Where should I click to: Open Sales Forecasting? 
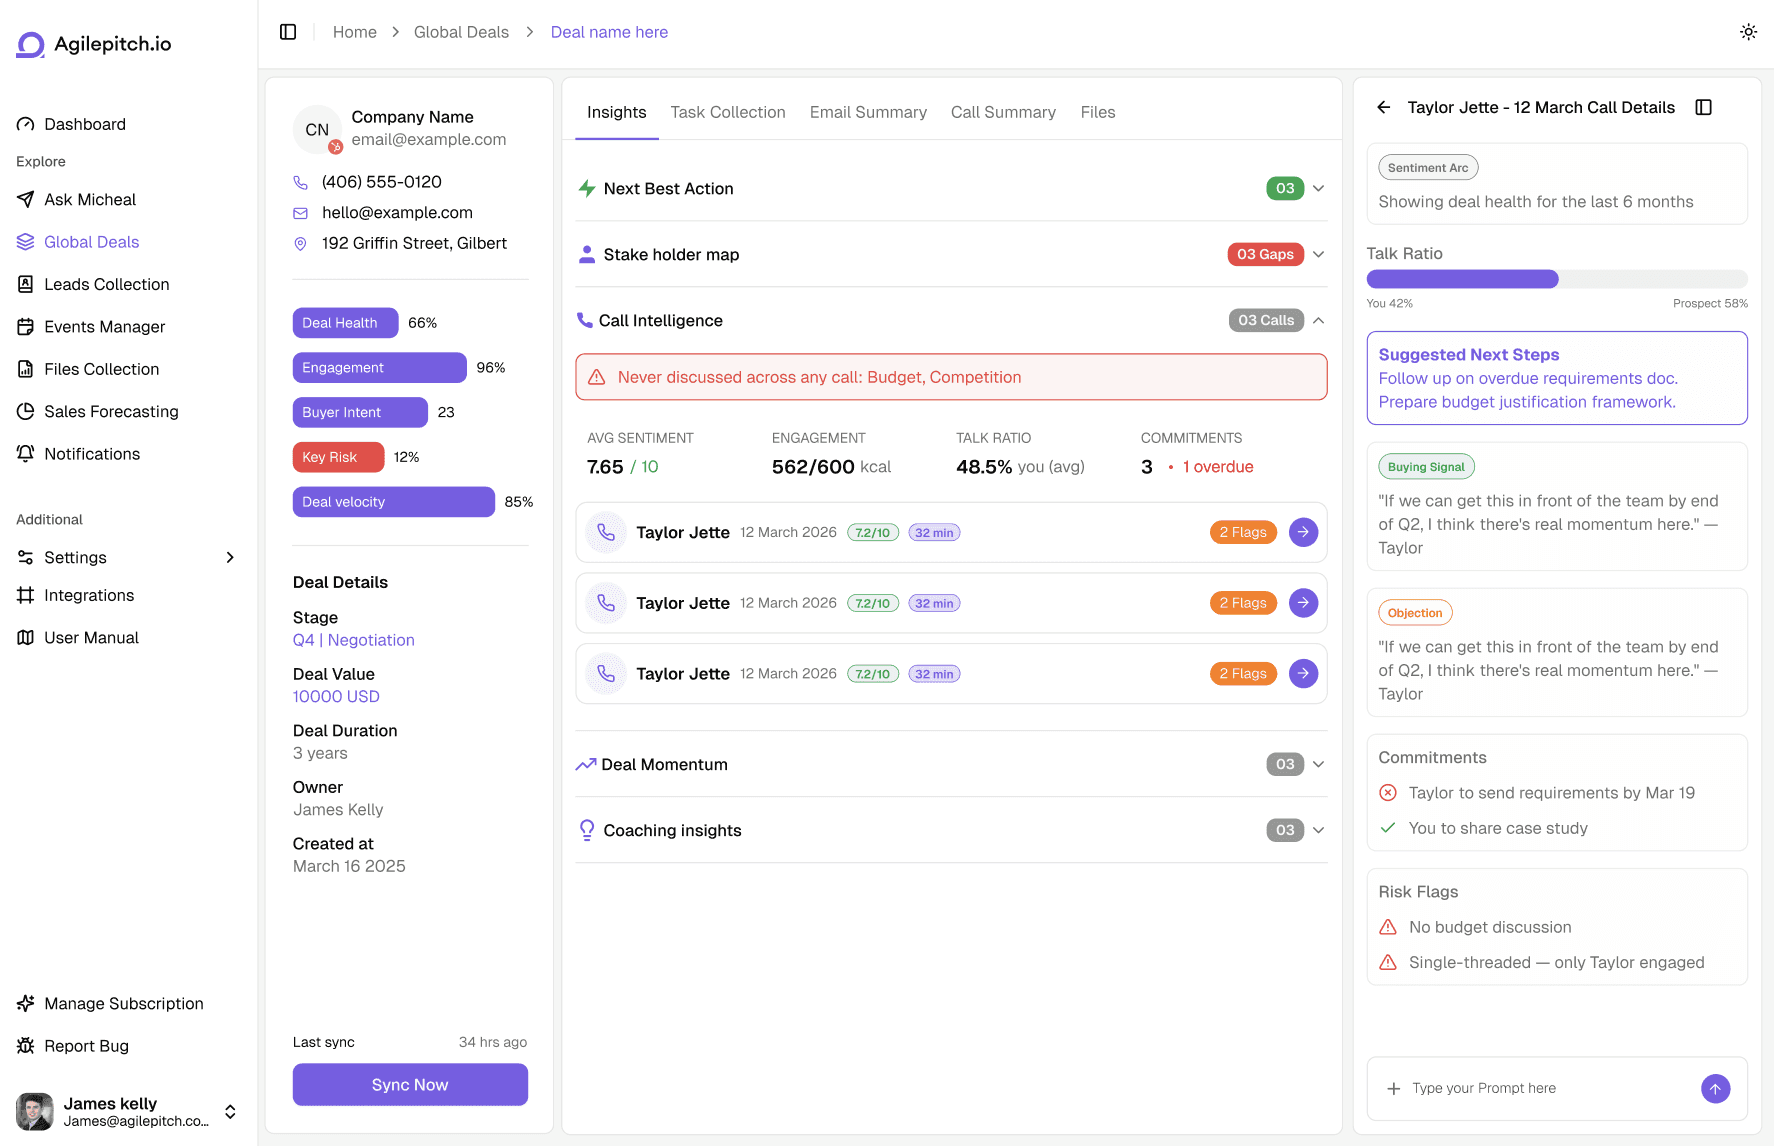111,411
